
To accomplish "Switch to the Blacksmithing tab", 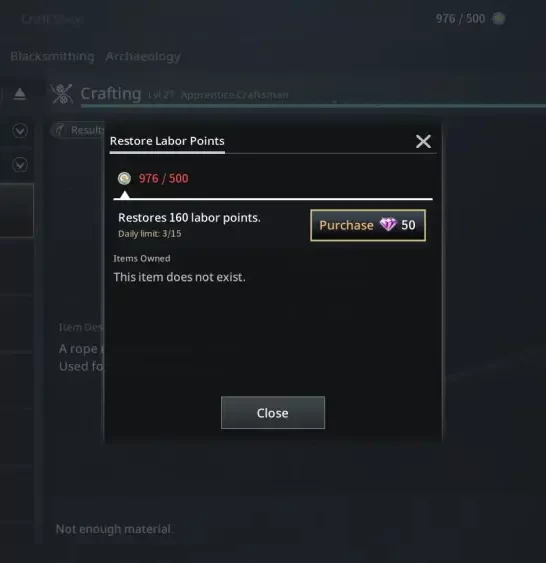I will (52, 56).
